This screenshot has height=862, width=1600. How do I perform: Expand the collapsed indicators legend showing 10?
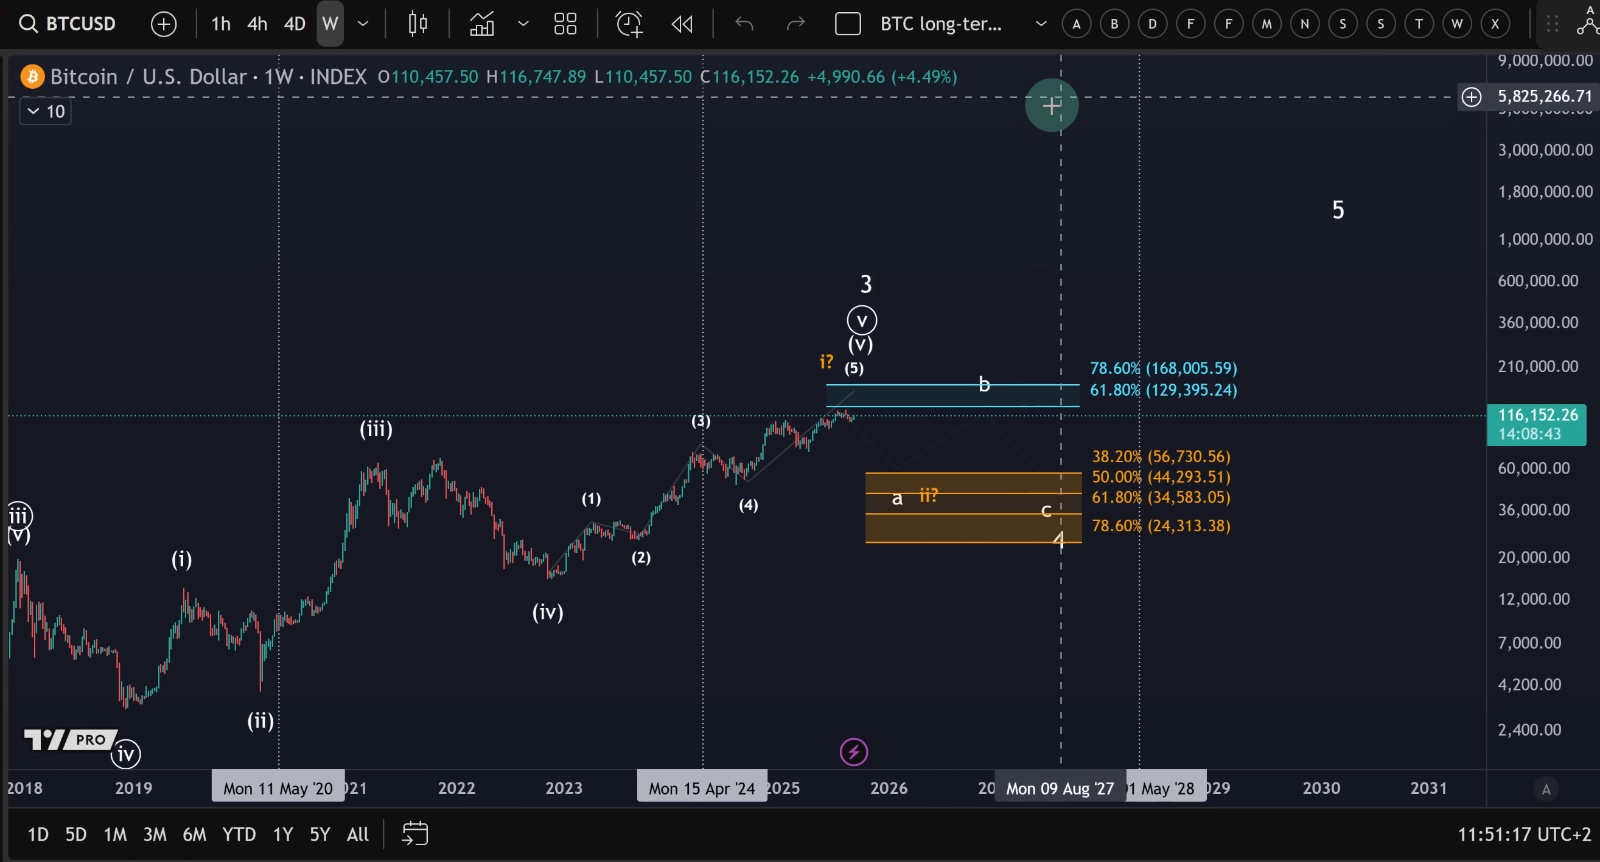[x=45, y=111]
